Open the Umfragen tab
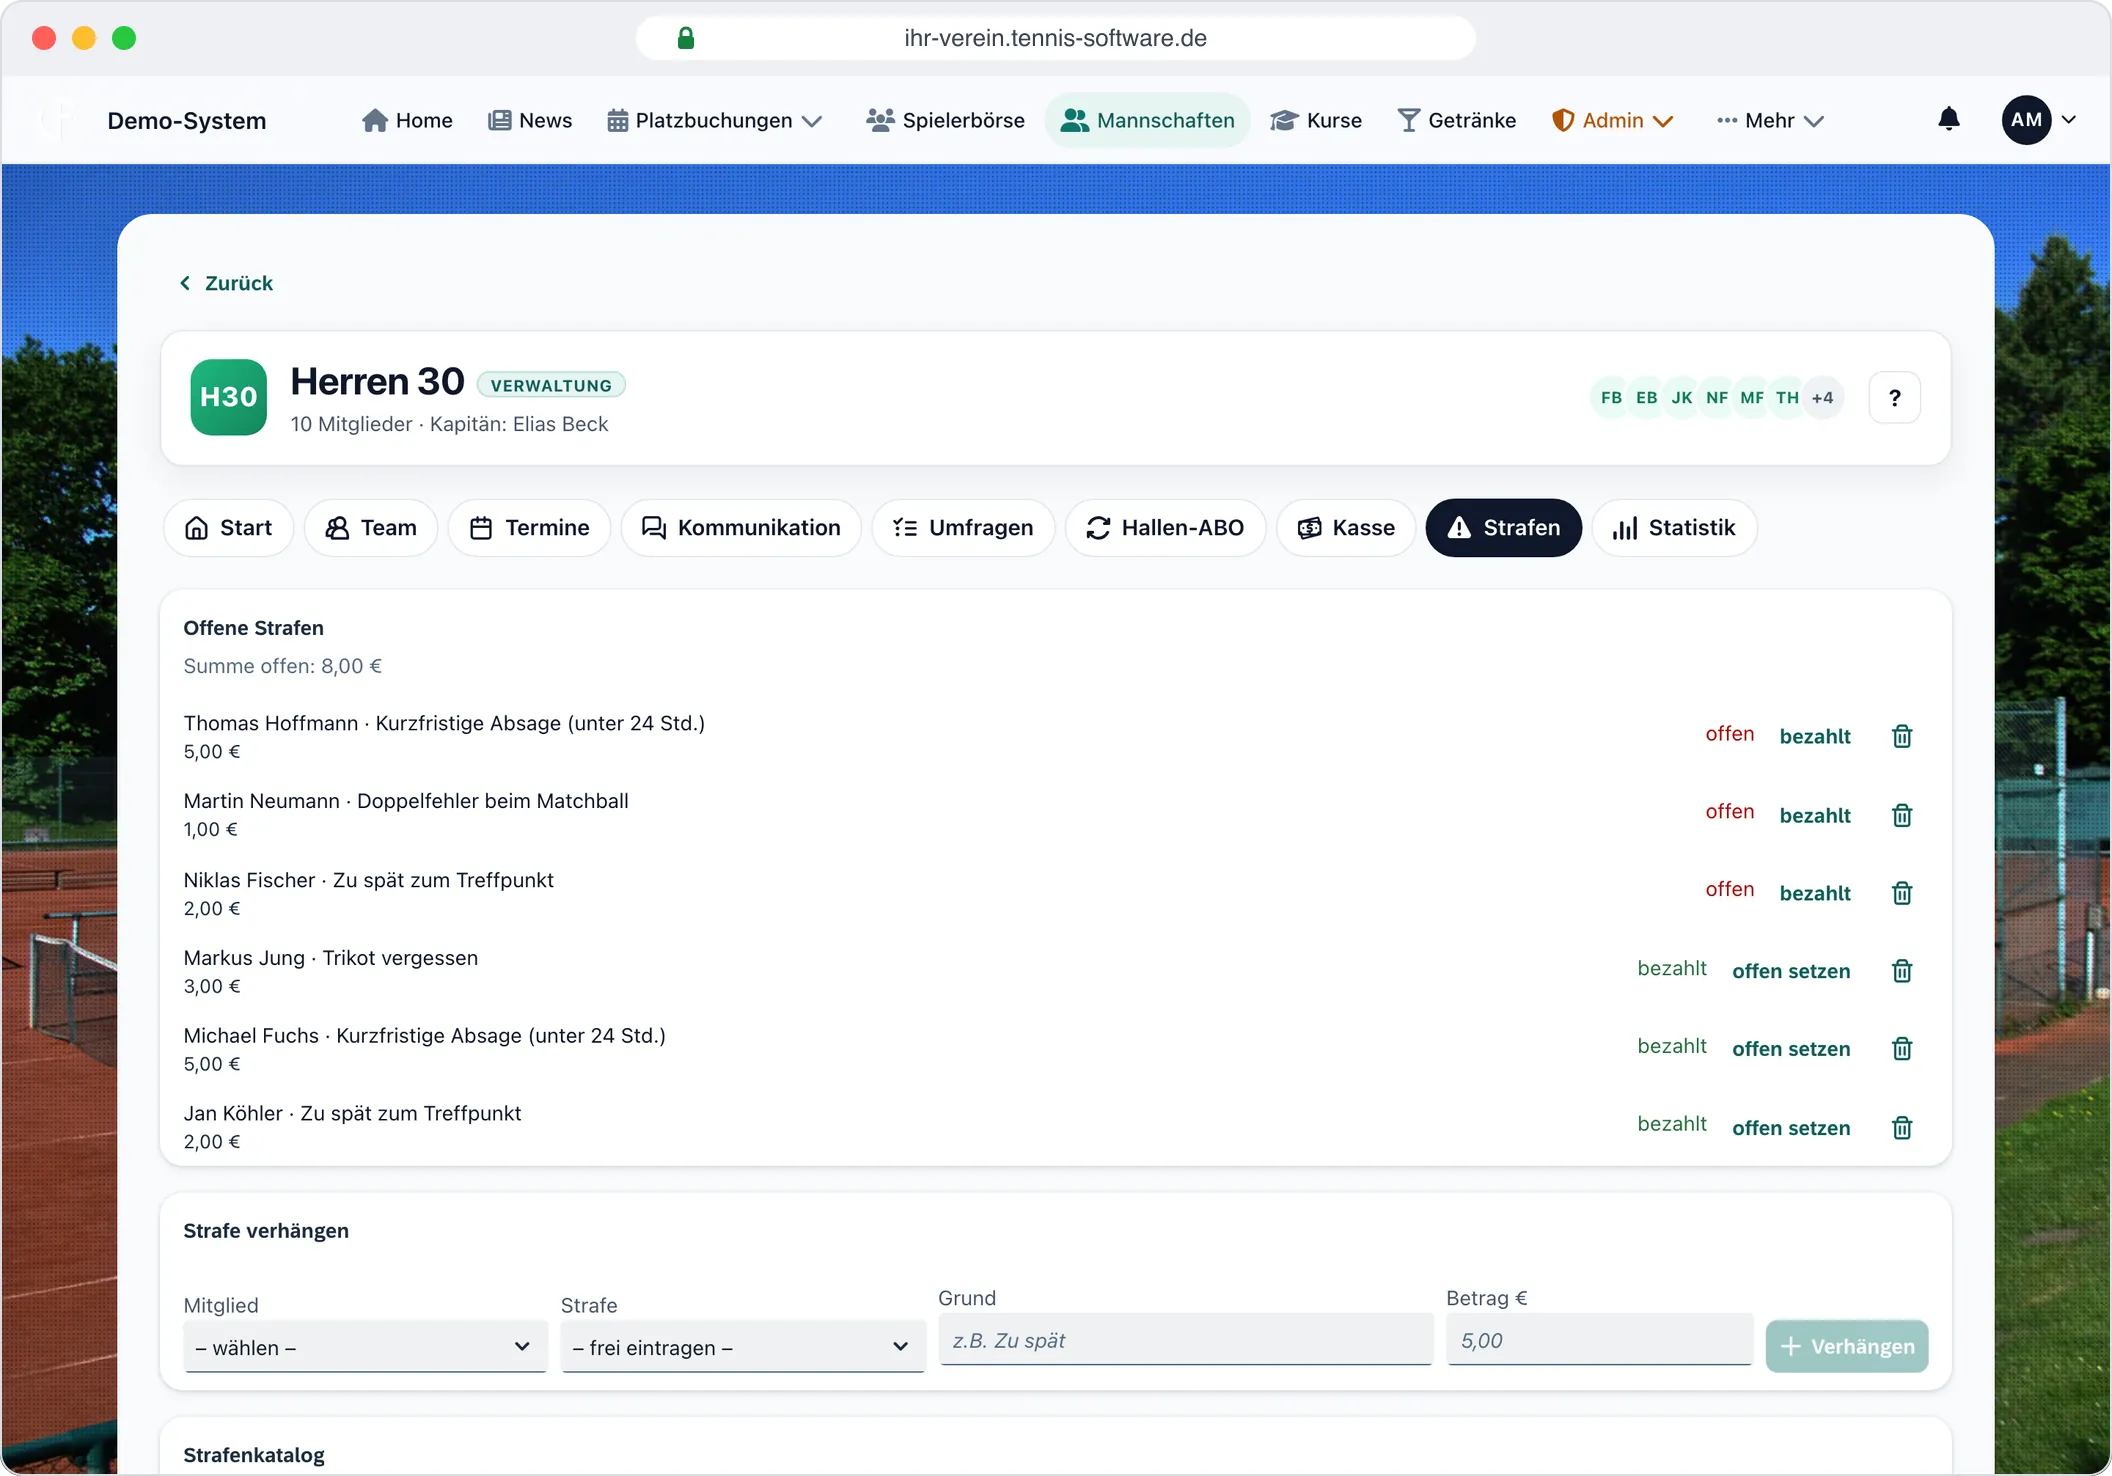The image size is (2112, 1476). click(x=963, y=528)
